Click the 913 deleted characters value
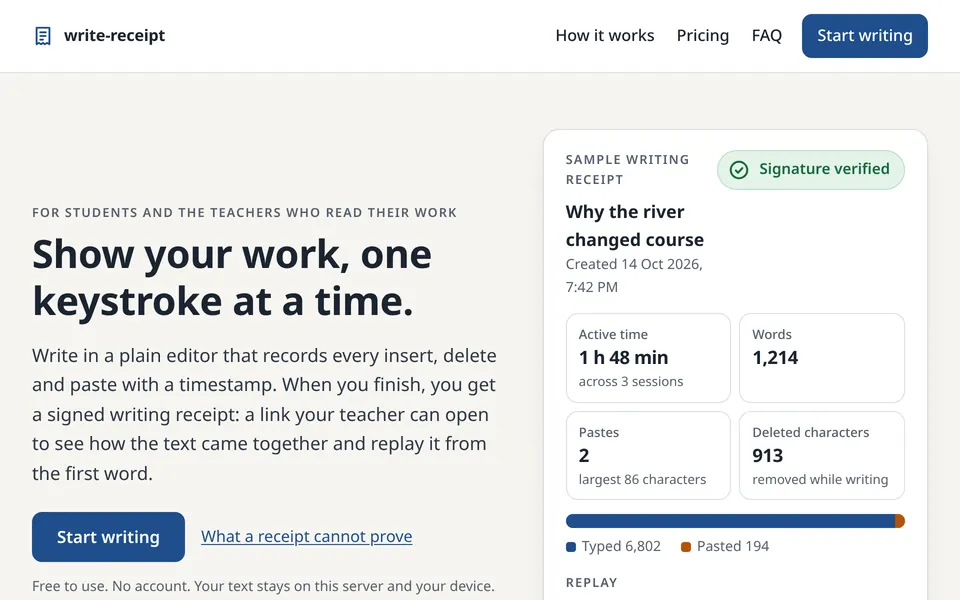This screenshot has height=600, width=960. coord(768,456)
